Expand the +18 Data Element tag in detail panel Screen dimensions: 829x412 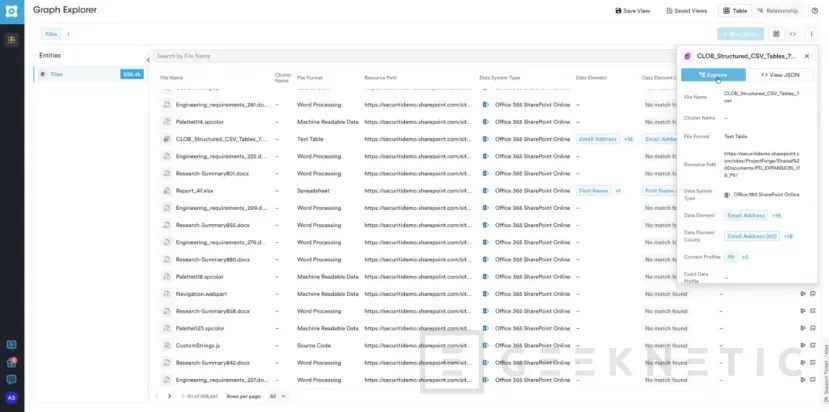776,216
